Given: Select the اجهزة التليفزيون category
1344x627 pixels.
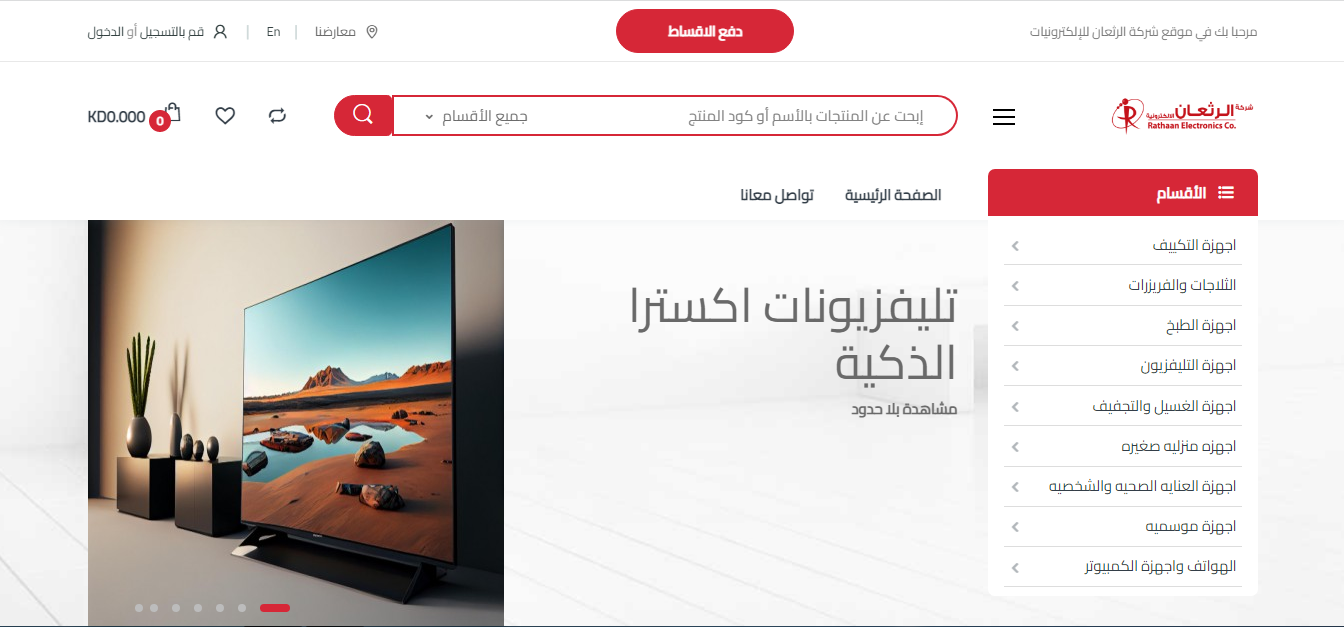Looking at the screenshot, I should point(1188,366).
